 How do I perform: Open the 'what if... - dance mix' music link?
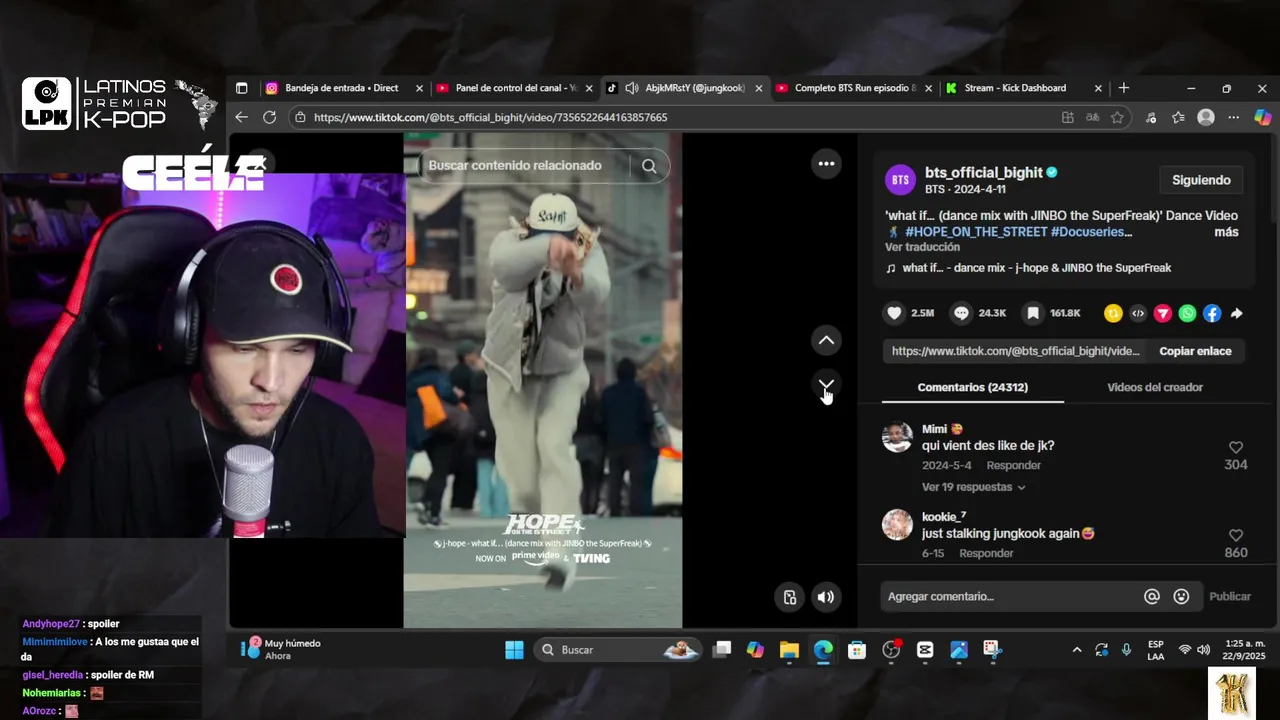1036,268
